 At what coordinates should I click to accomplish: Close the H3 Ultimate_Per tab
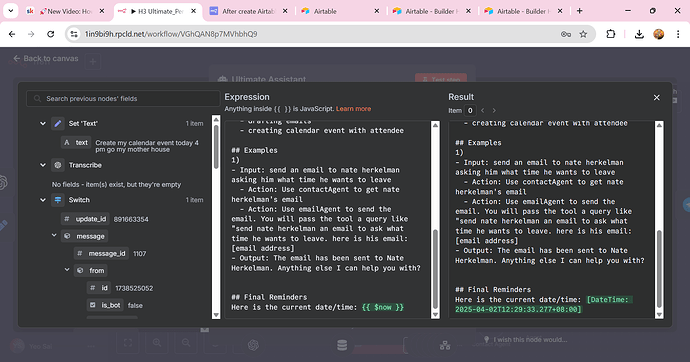pos(193,11)
